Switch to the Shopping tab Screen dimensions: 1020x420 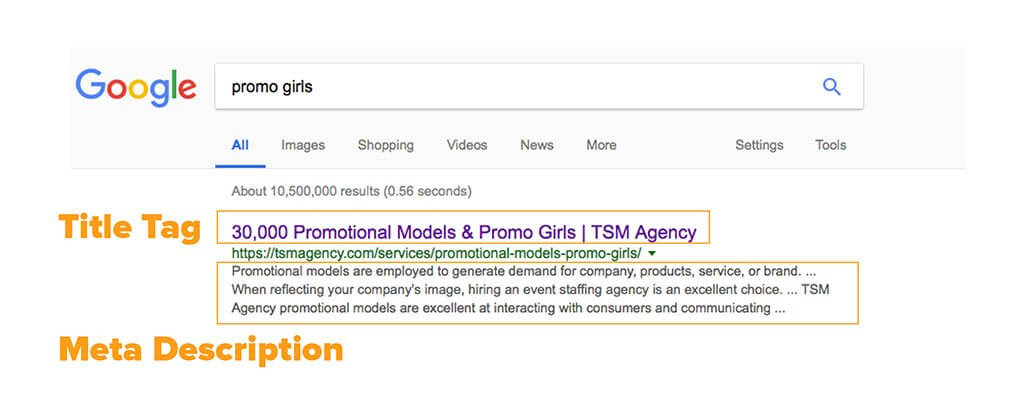coord(386,145)
